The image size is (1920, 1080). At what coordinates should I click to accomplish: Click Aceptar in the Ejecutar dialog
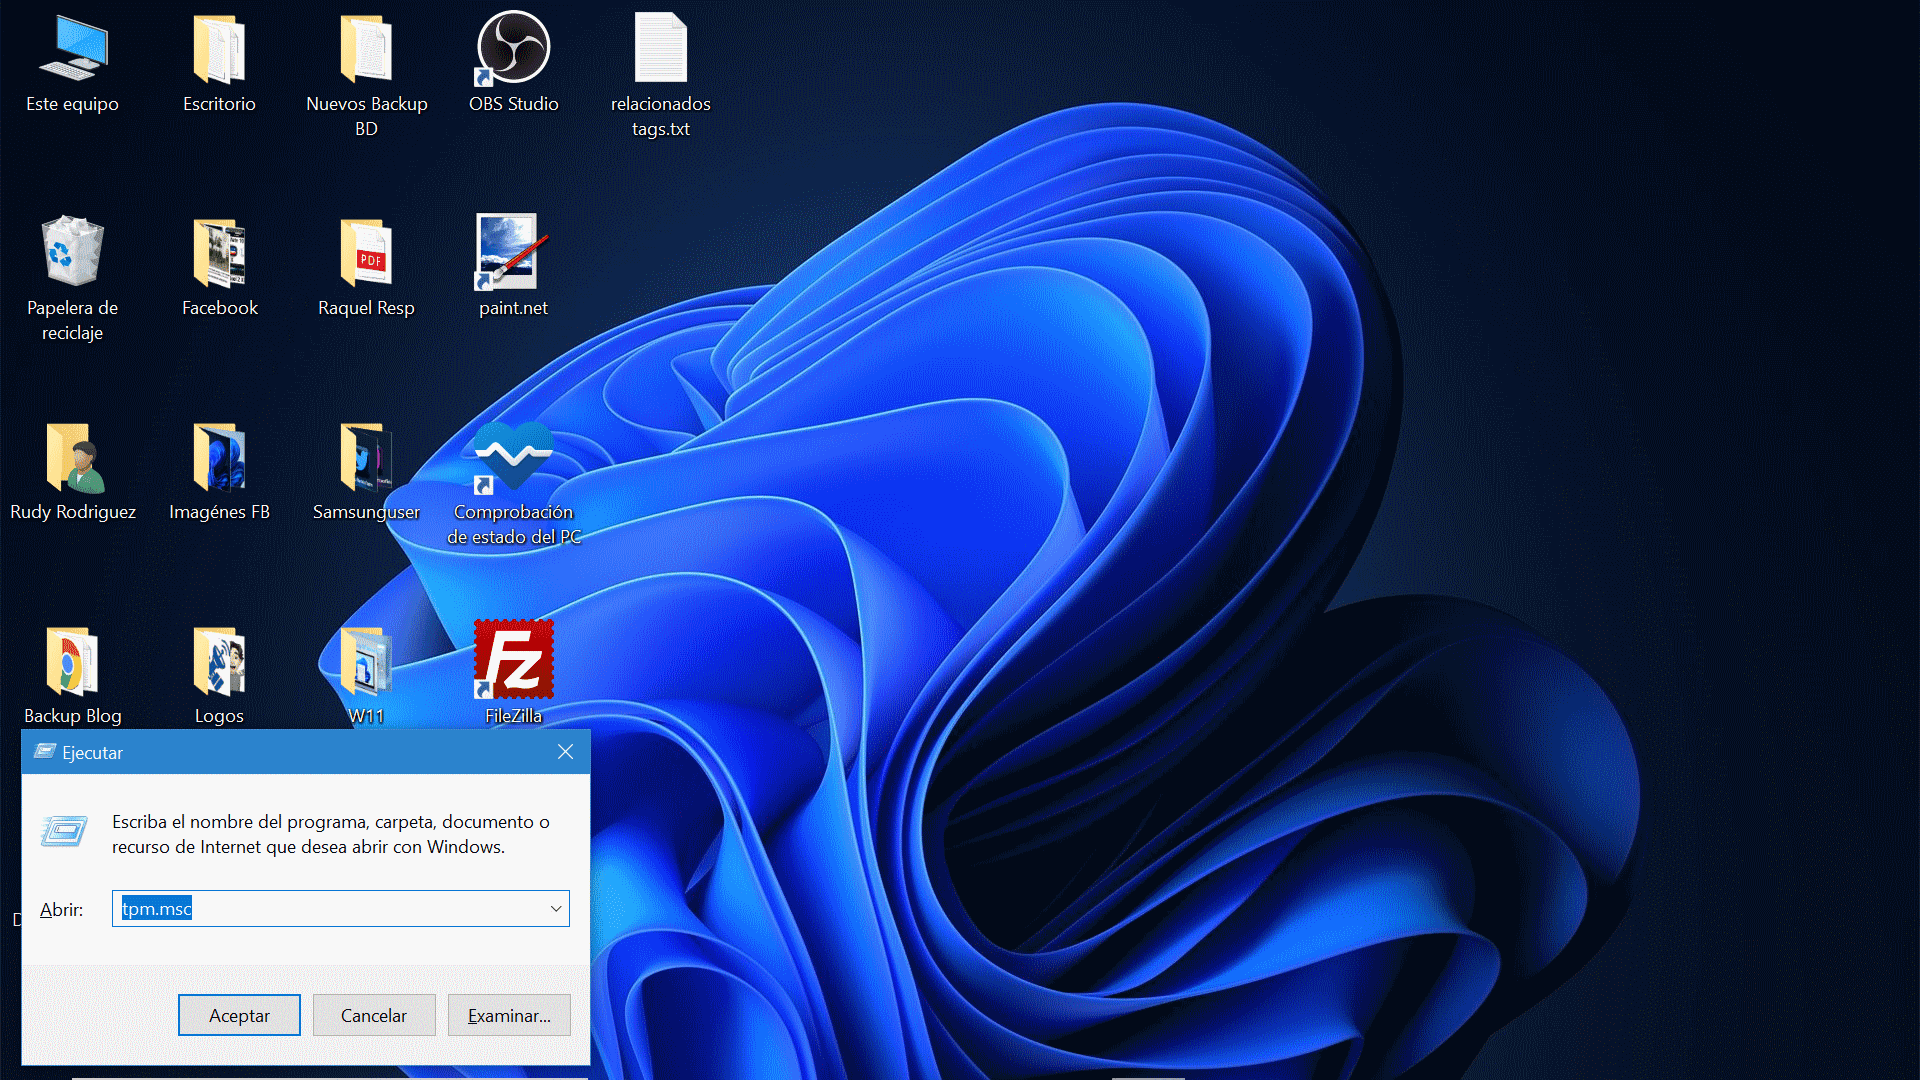tap(239, 1015)
